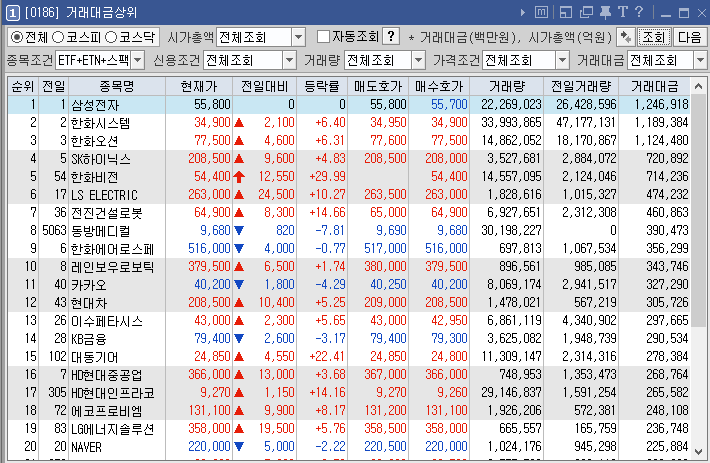The image size is (710, 463).
Task: Sort by the 매도호가 column header
Action: click(x=378, y=86)
